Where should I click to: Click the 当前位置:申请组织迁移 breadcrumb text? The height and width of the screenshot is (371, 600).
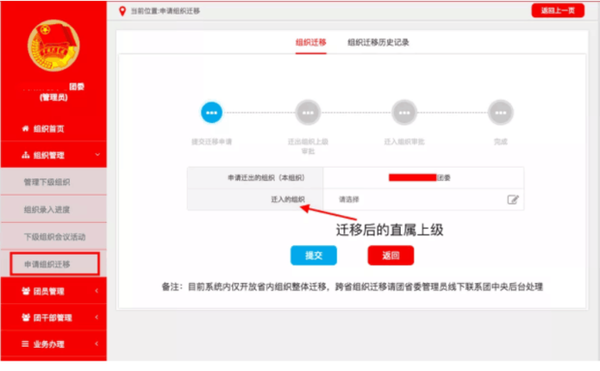click(x=165, y=11)
